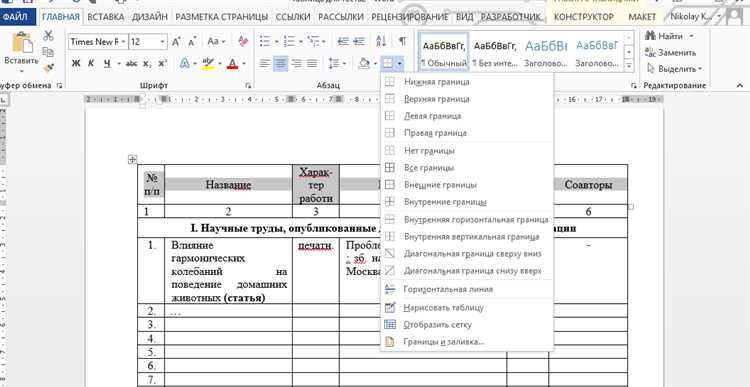Viewport: 750px width, 387px height.
Task: Toggle strikethrough abc formatting
Action: [x=131, y=63]
